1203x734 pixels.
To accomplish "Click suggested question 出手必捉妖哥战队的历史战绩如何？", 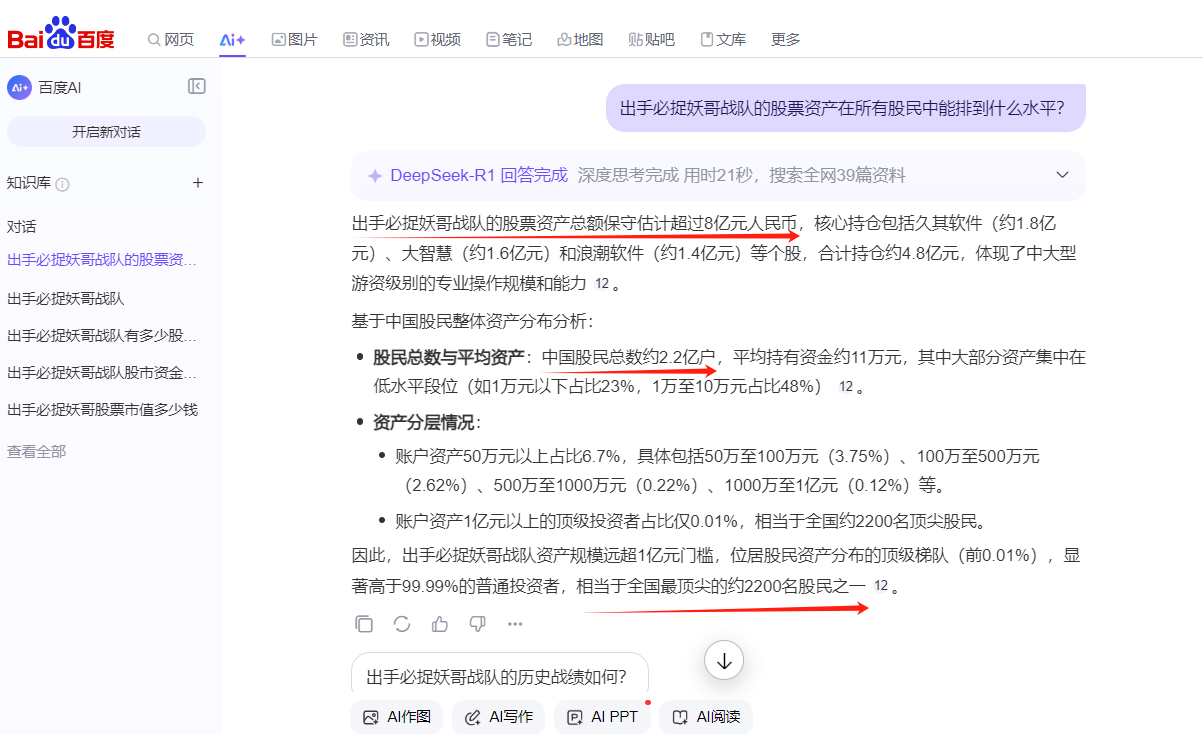I will [497, 676].
